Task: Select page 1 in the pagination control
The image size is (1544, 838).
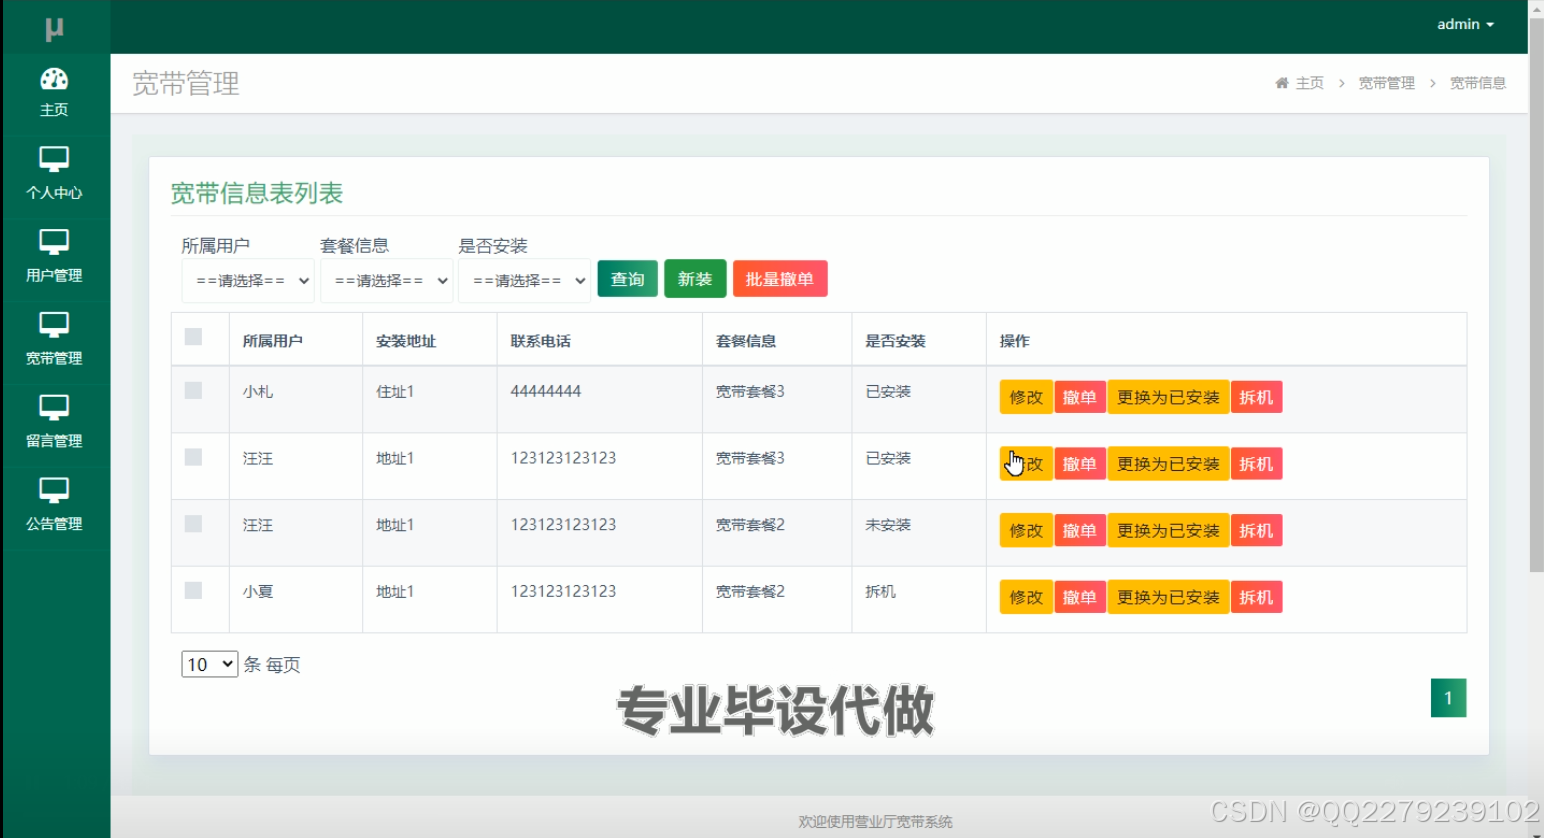Action: click(x=1448, y=698)
